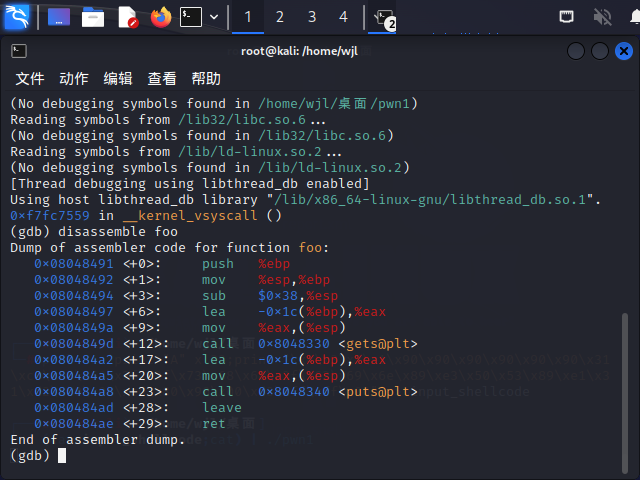Click the terminal vertical scrollbar thumb
The image size is (640, 480).
click(x=624, y=393)
